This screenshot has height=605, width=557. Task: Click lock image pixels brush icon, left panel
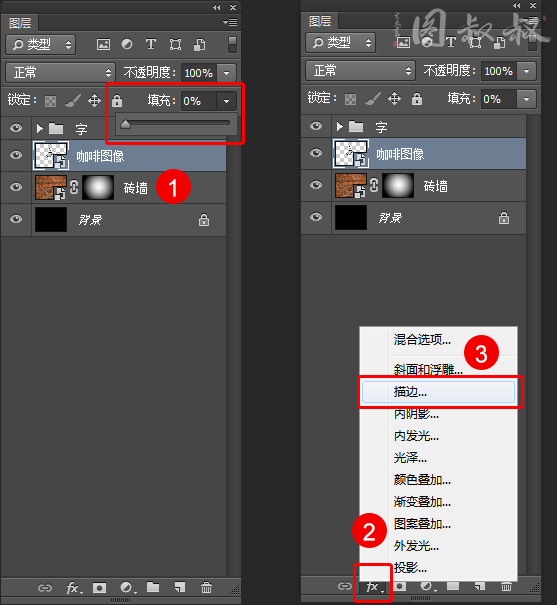[x=73, y=101]
